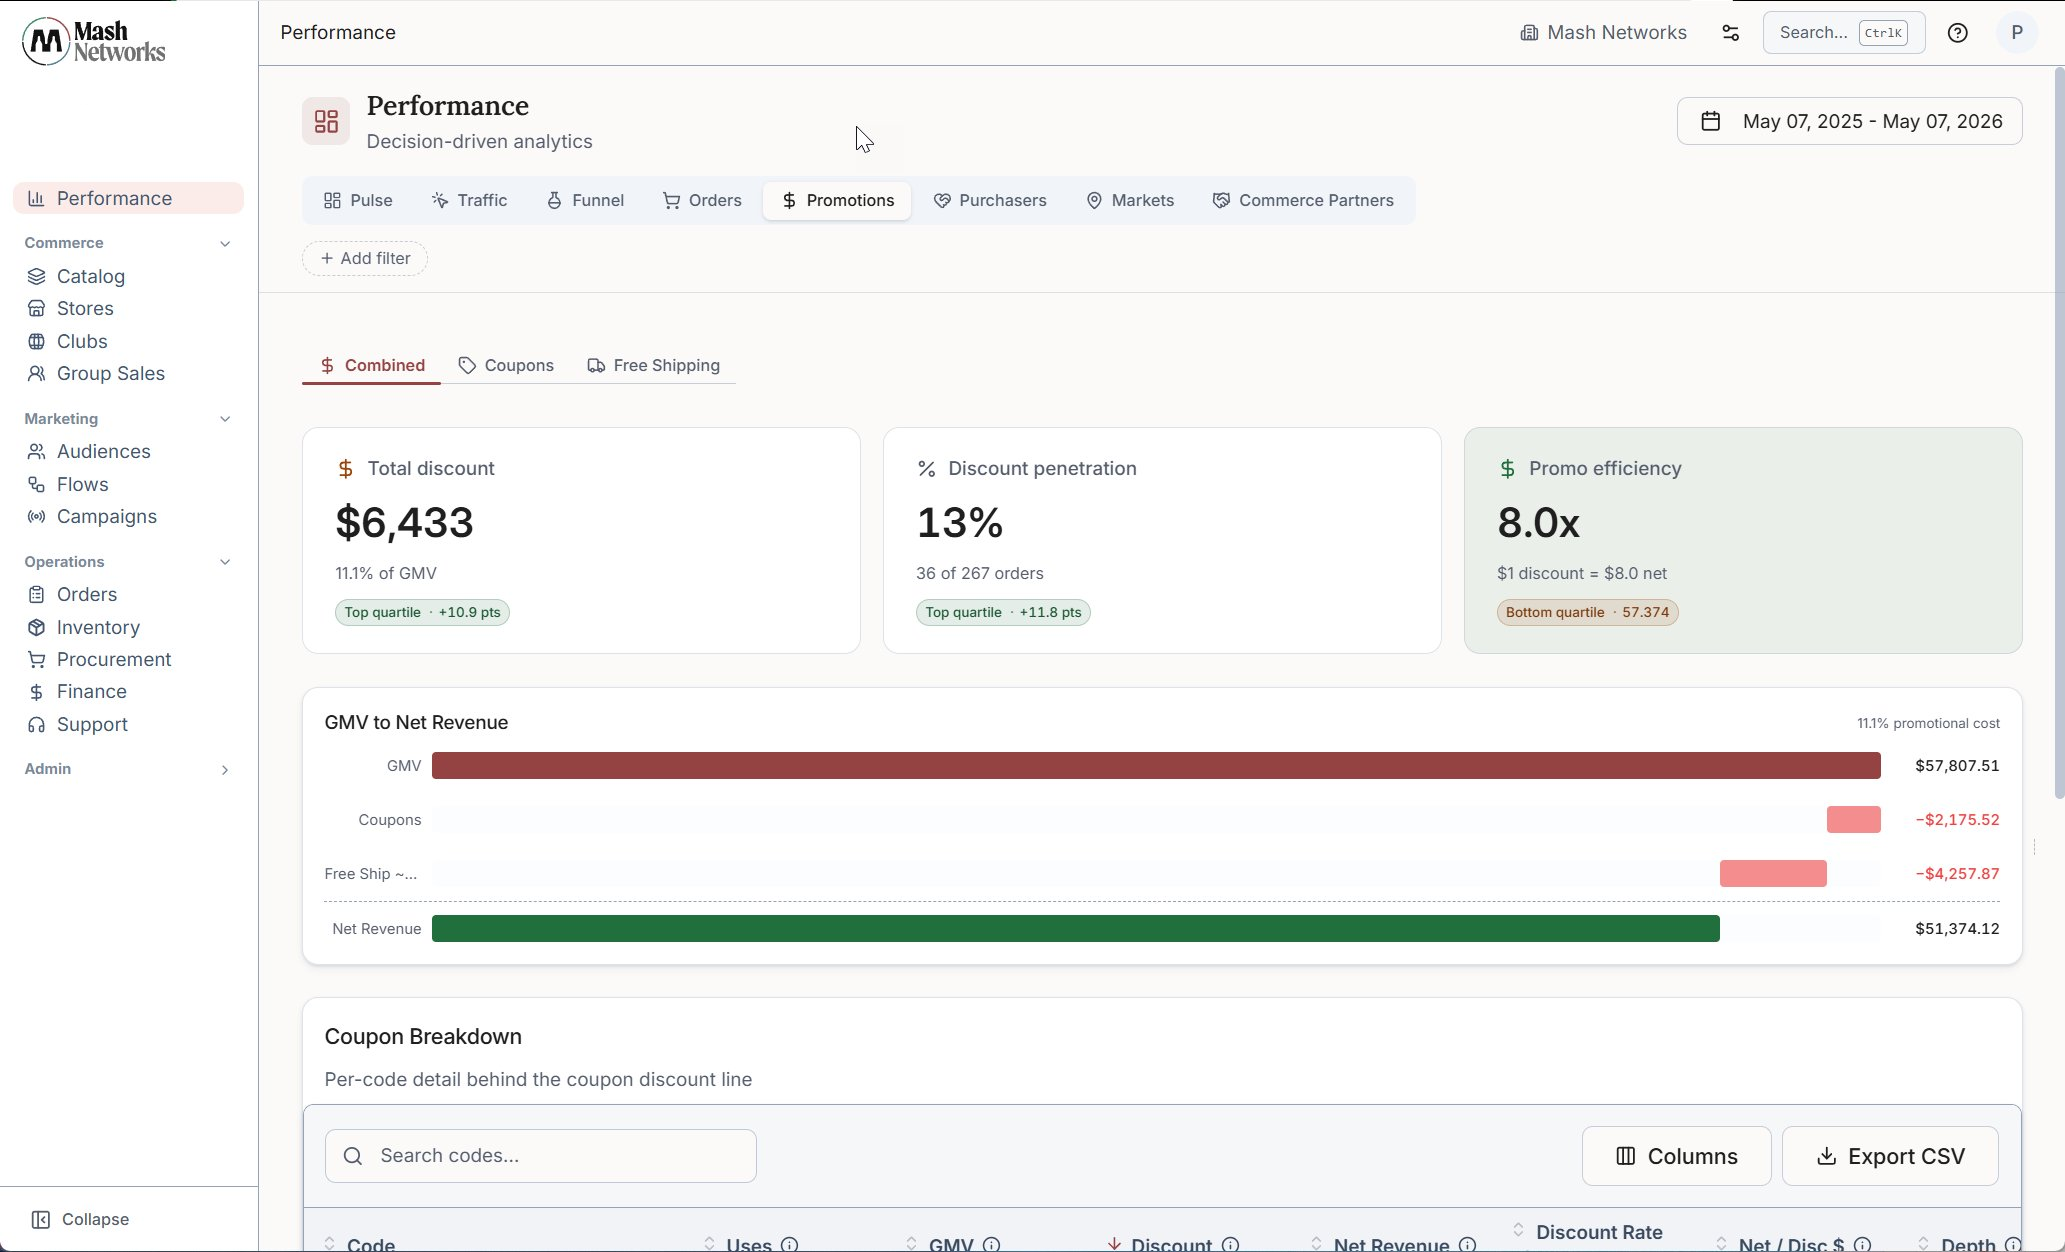Select the Coupons sub-tab
Screen dimensions: 2065x1252
(x=506, y=365)
